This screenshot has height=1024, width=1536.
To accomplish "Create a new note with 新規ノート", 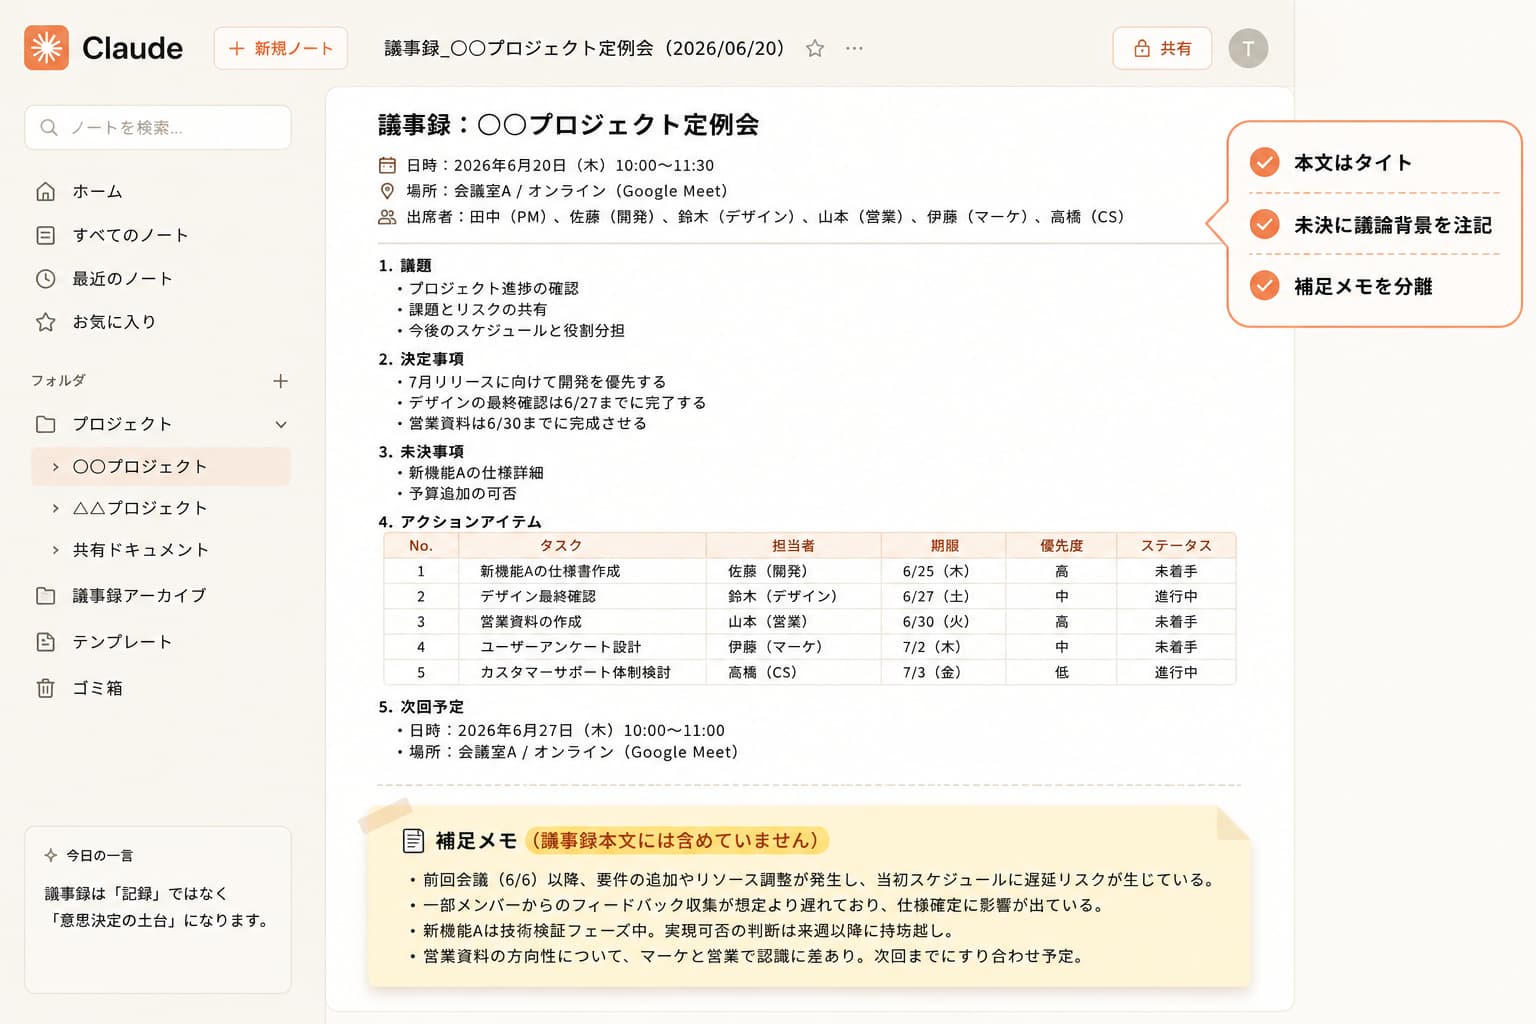I will (x=281, y=48).
